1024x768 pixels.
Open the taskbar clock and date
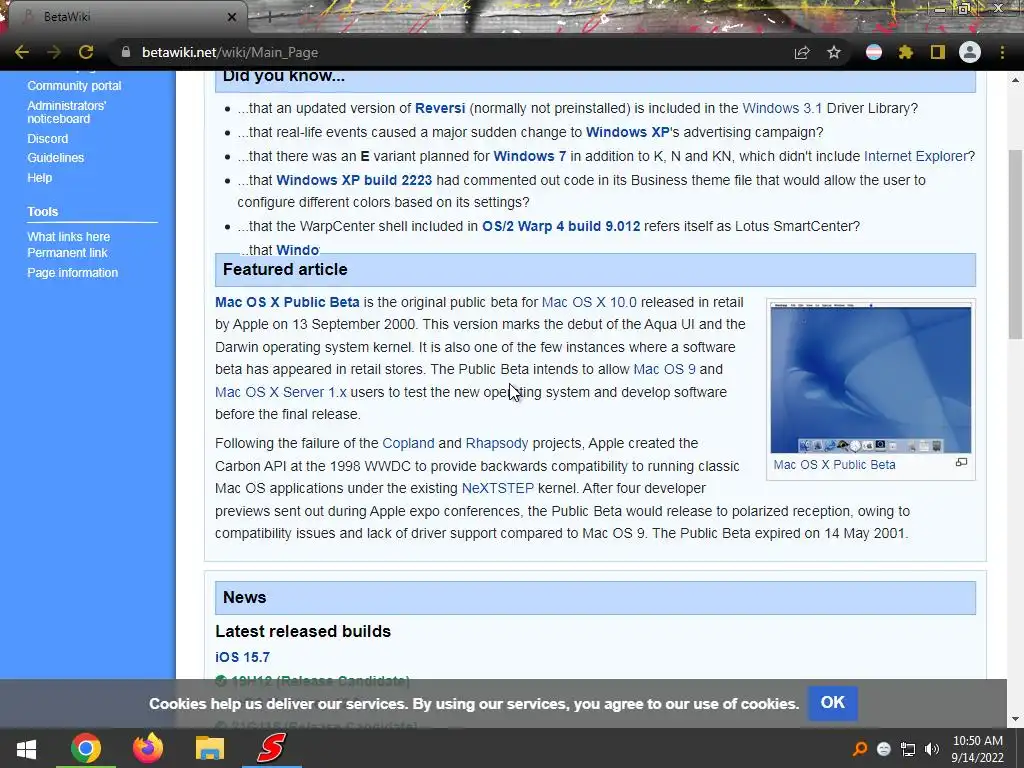[978, 749]
